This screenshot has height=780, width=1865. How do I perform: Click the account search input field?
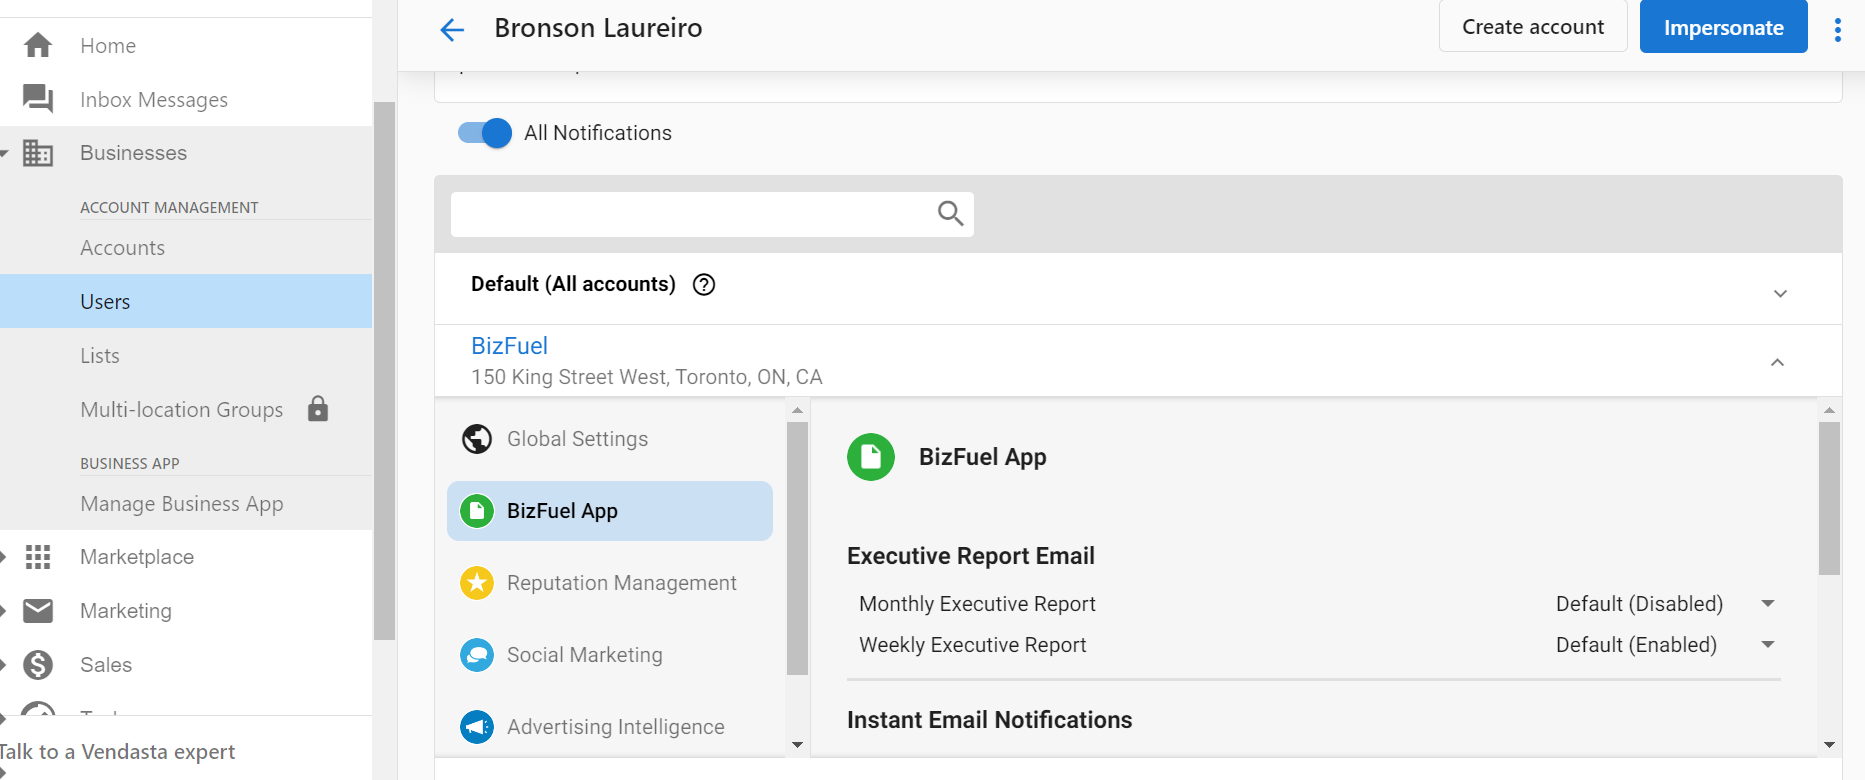(712, 214)
